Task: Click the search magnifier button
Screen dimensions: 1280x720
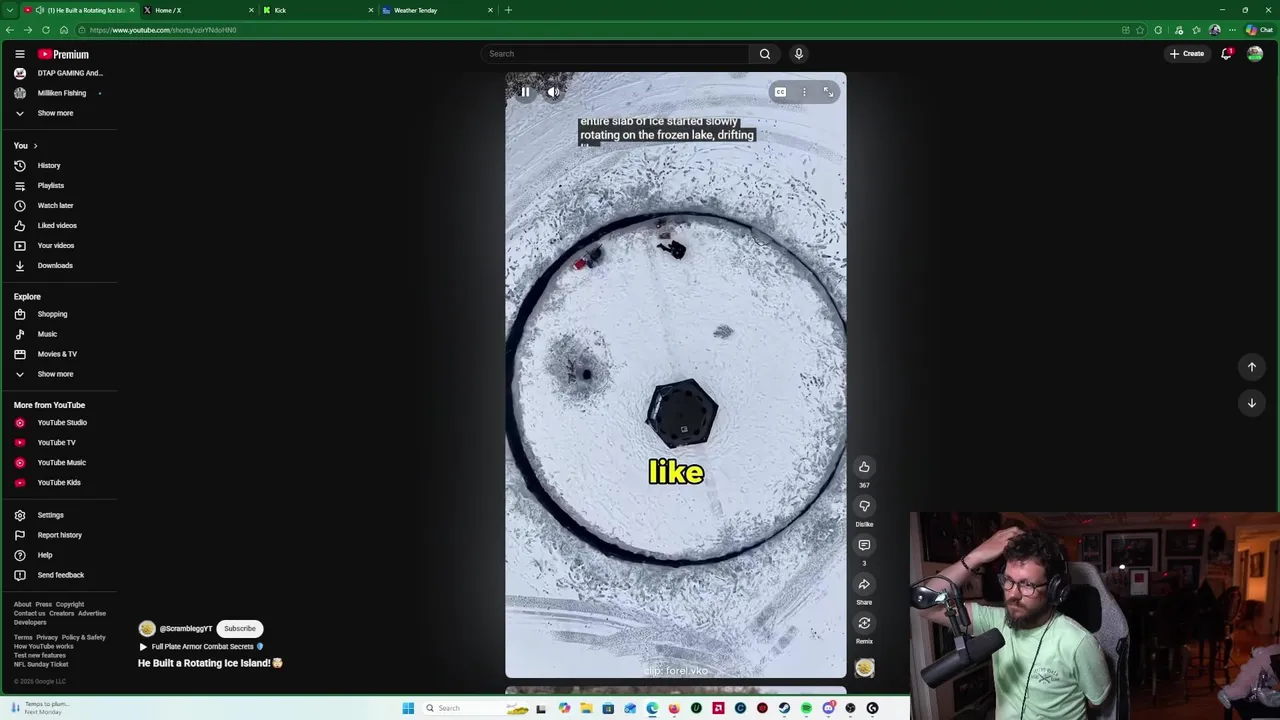Action: (764, 54)
